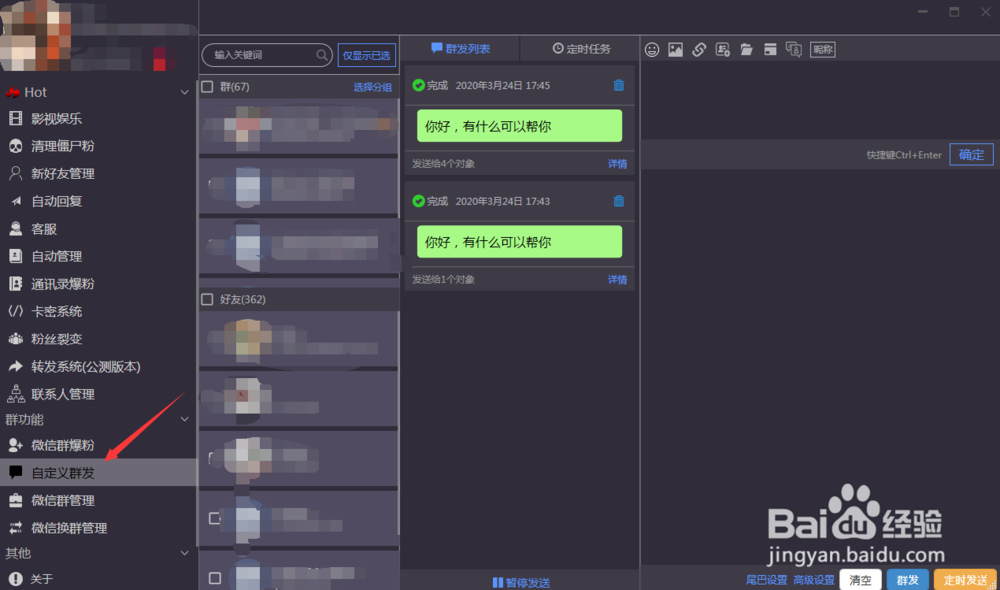View 详情 for the 1-recipient broadcast
This screenshot has width=1000, height=590.
(617, 279)
